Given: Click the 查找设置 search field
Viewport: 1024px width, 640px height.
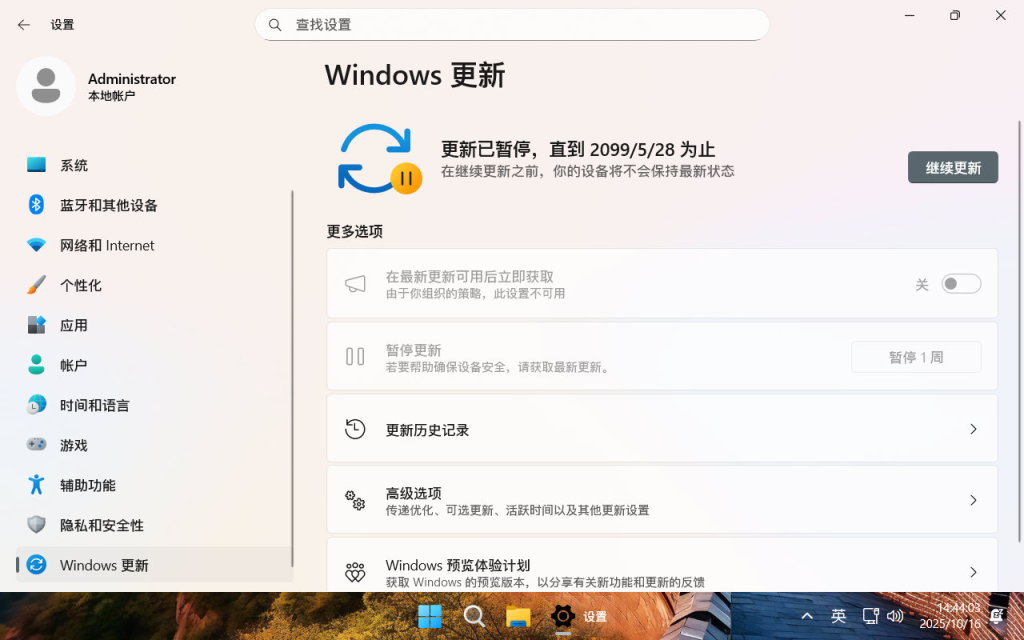Looking at the screenshot, I should pyautogui.click(x=512, y=24).
